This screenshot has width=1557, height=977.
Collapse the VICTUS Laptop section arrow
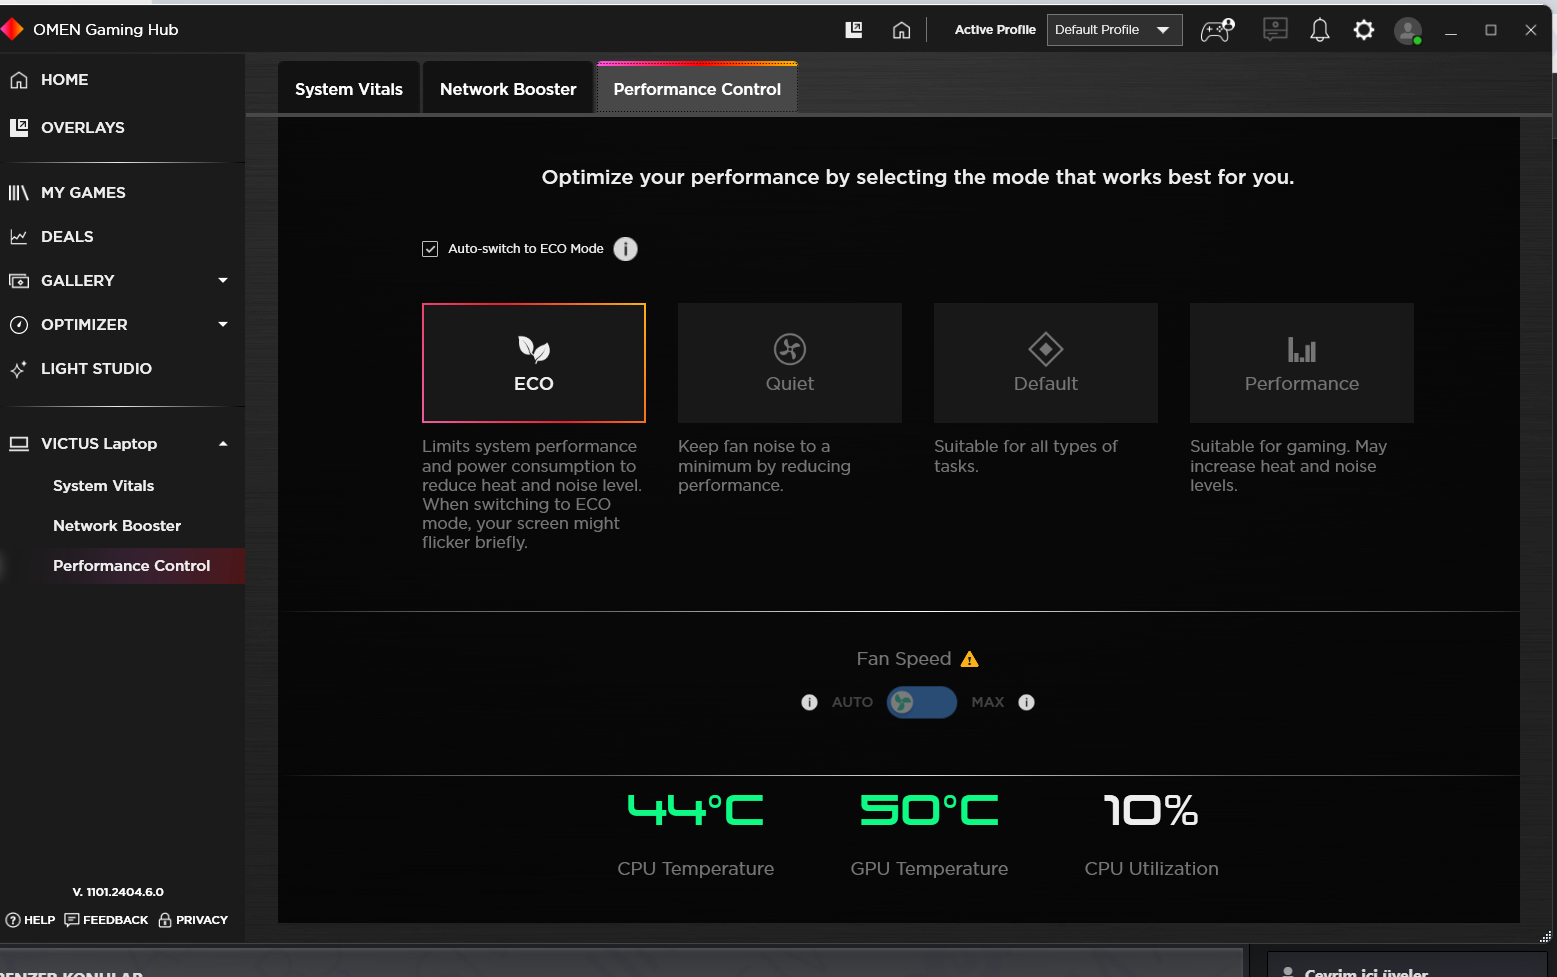[x=223, y=444]
